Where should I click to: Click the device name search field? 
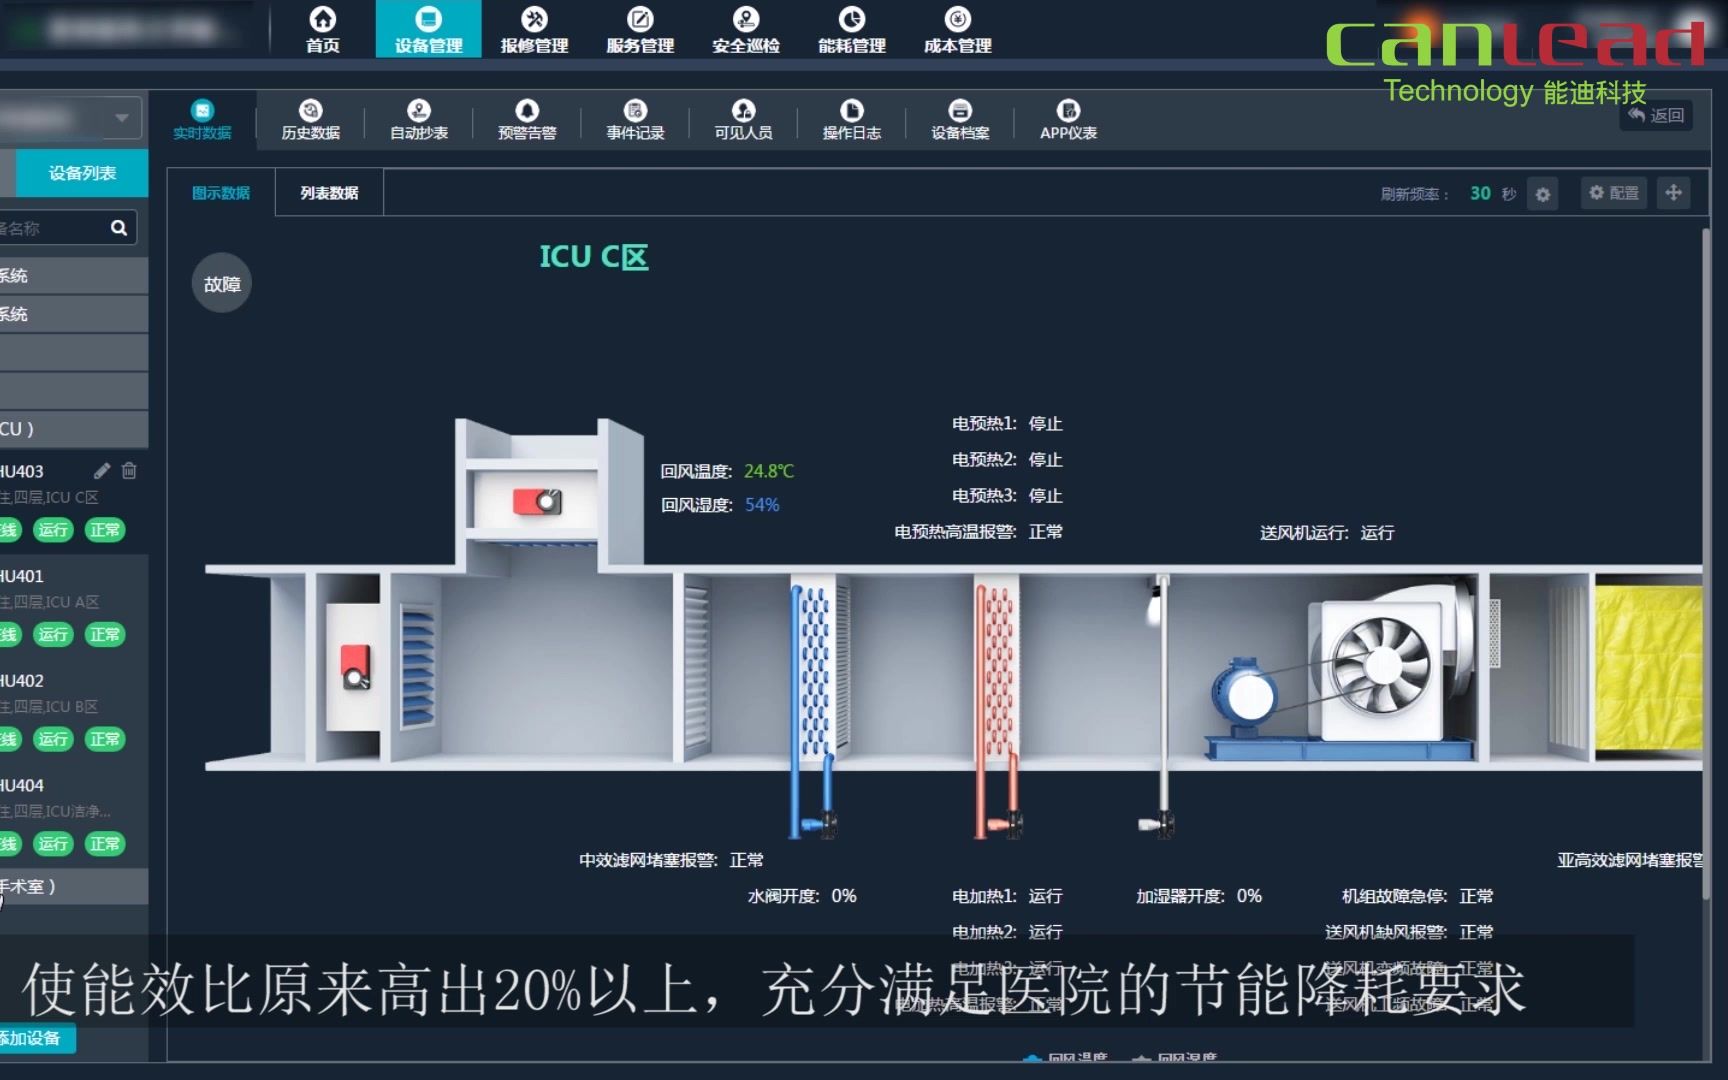(x=50, y=228)
